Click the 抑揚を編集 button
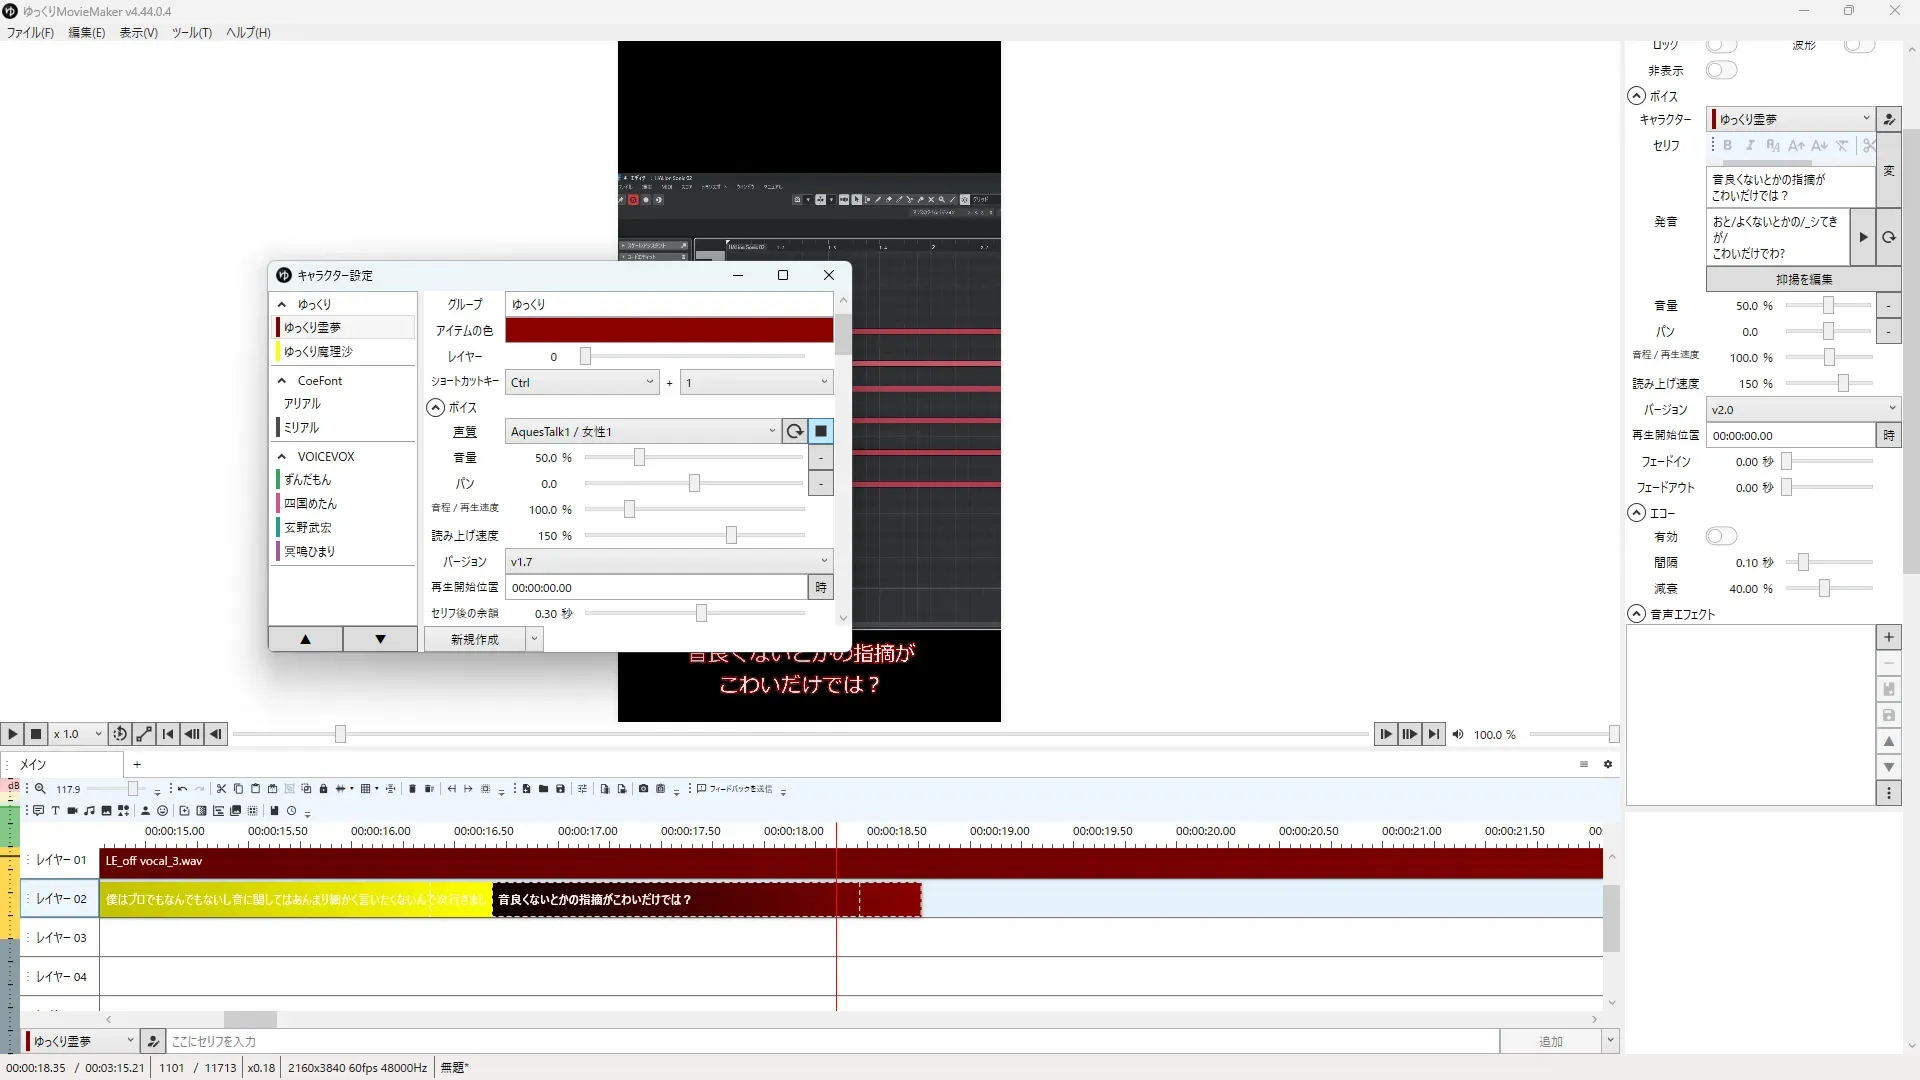The image size is (1920, 1080). tap(1803, 279)
